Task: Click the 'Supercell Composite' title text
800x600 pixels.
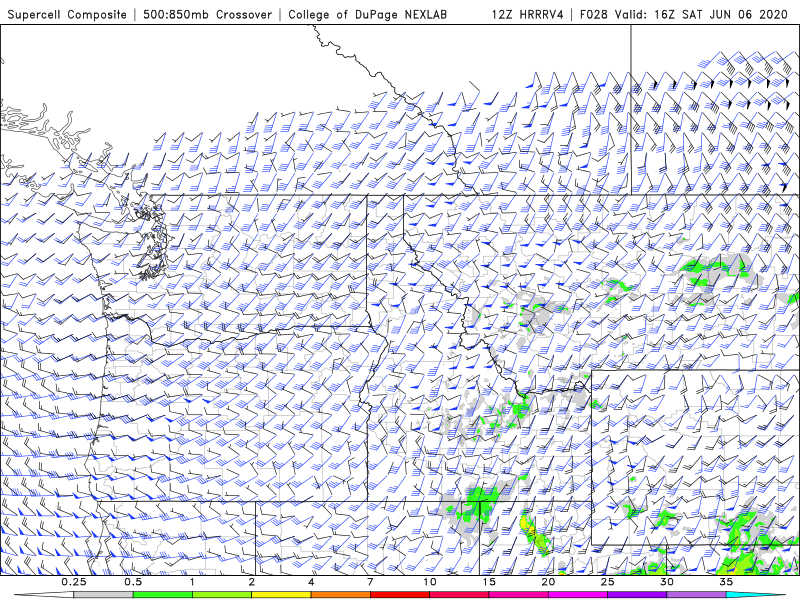Action: pyautogui.click(x=67, y=14)
